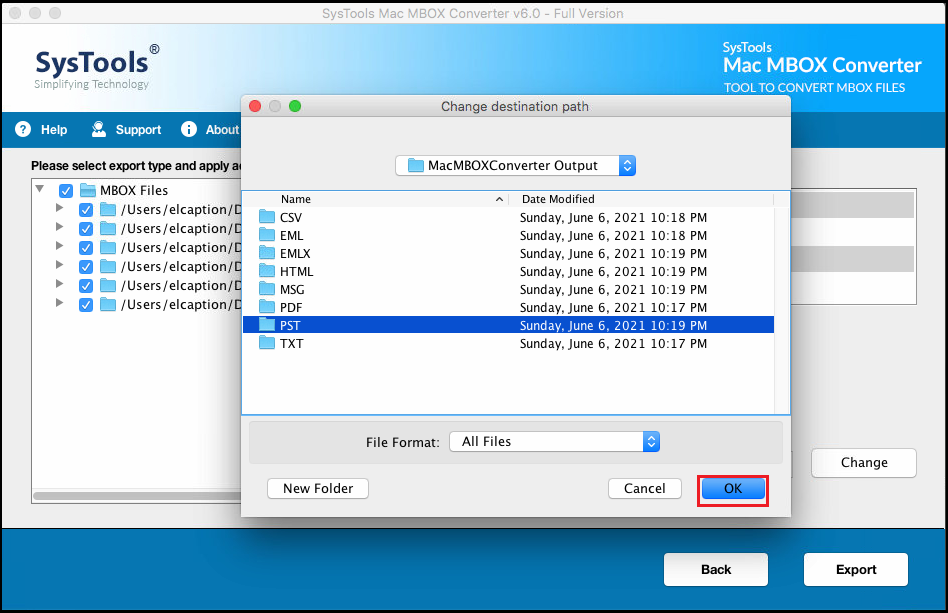Open the MacMBOXConverter Output path dropdown
The image size is (948, 613).
tap(515, 166)
